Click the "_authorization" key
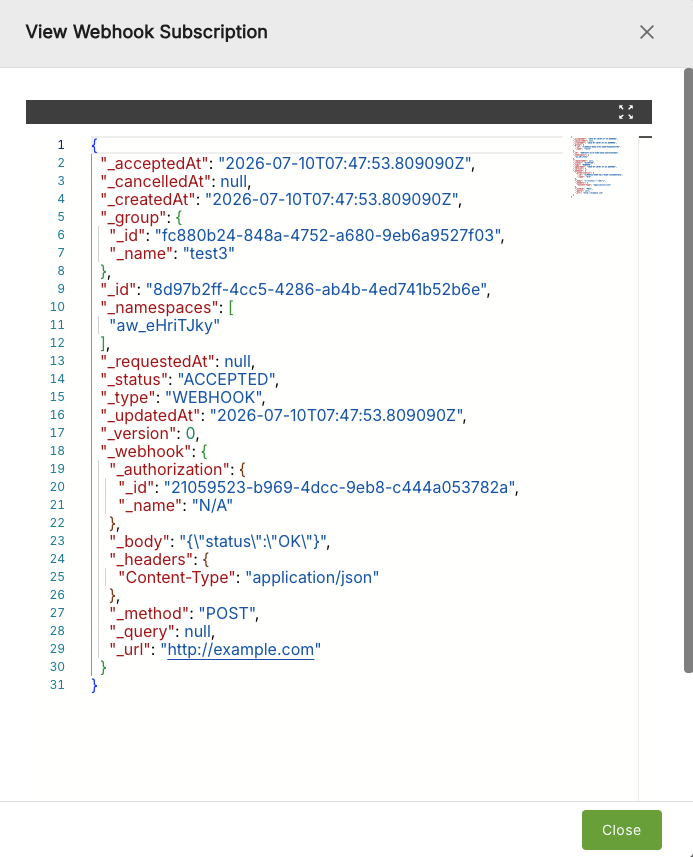This screenshot has width=693, height=857. [x=170, y=469]
